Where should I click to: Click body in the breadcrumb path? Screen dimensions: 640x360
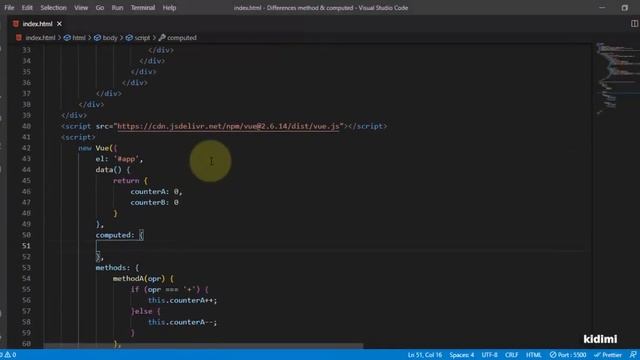coord(110,38)
